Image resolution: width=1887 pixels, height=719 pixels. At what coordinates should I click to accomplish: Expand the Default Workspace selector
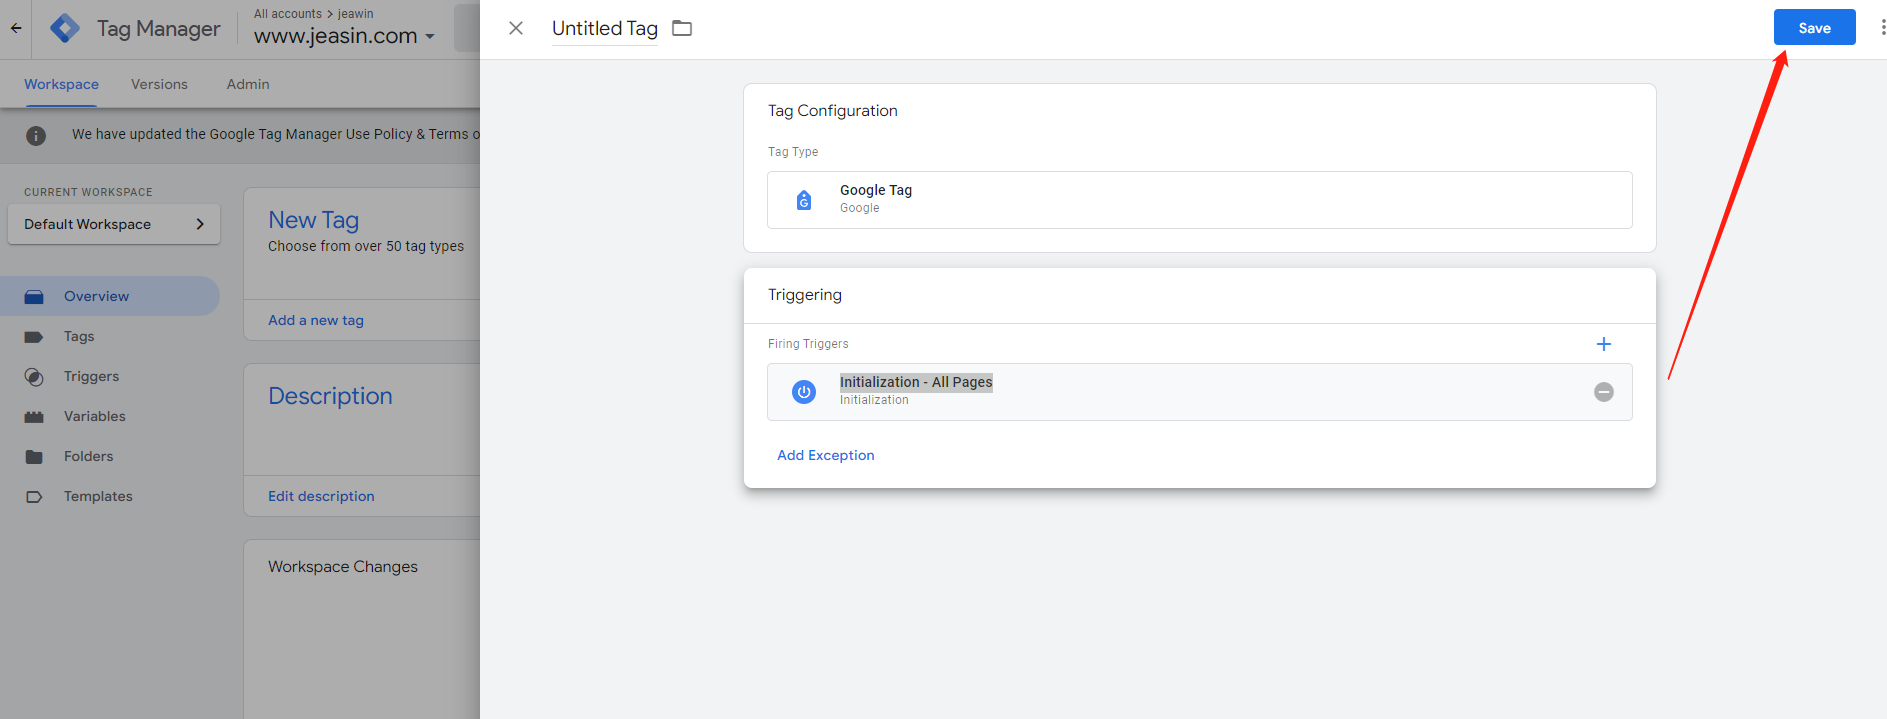click(114, 224)
